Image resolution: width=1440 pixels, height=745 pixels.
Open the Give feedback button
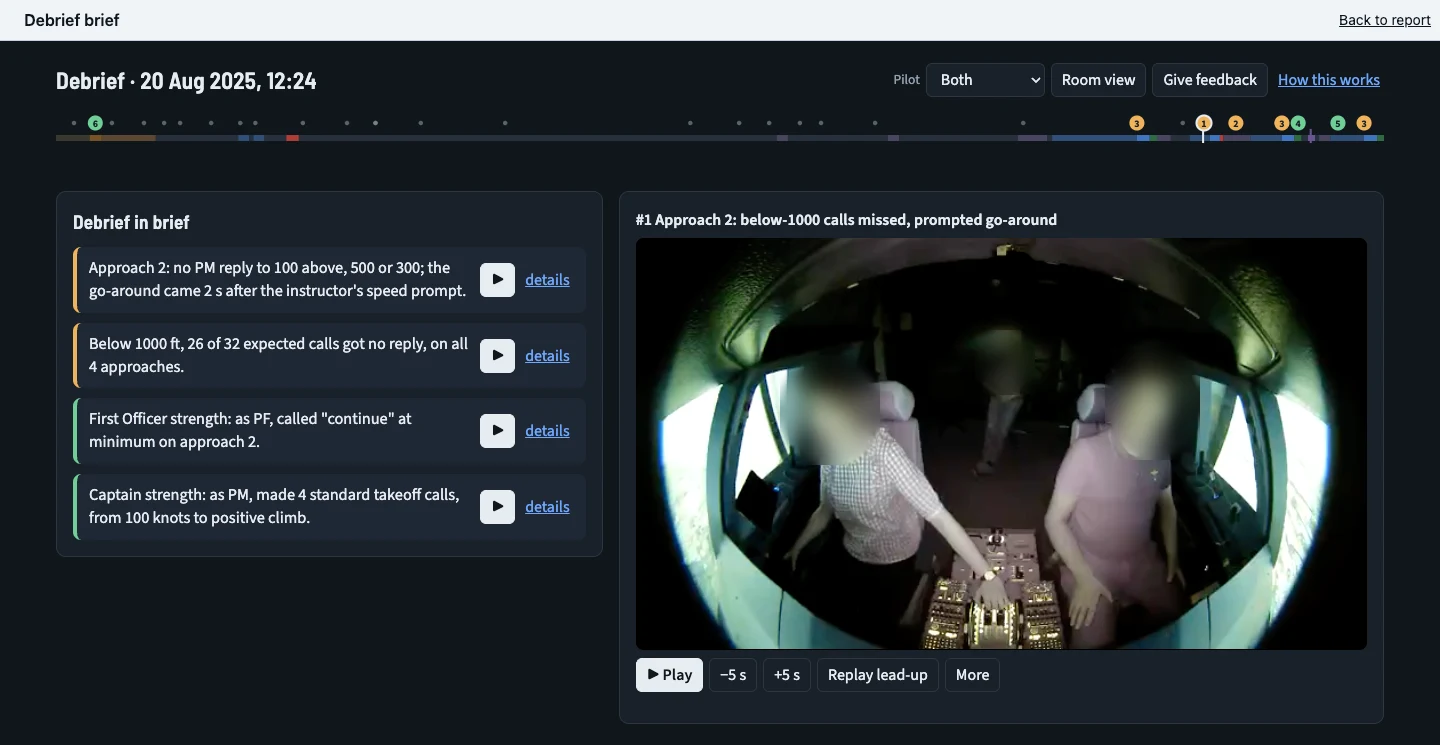click(x=1210, y=80)
